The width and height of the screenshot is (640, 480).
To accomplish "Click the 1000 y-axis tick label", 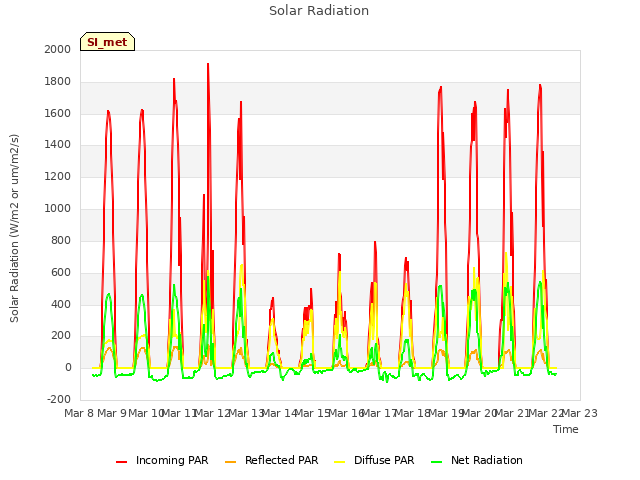I will coord(58,208).
